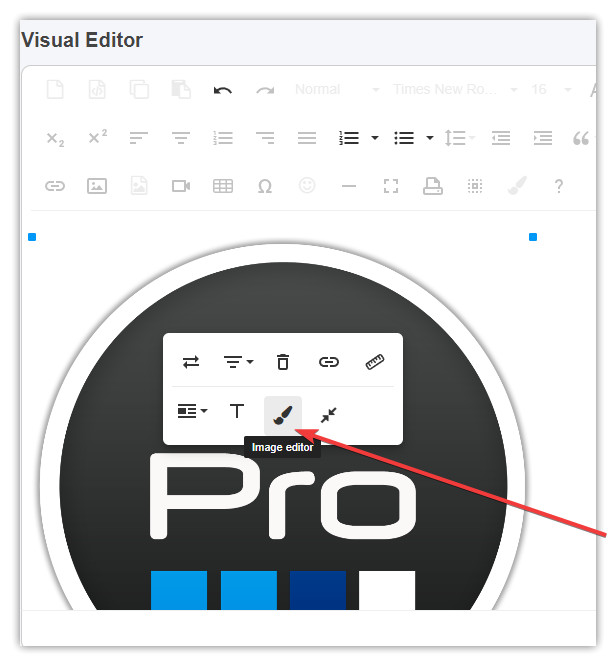Viewport: 616px width, 666px height.
Task: Click the Align Center icon in main toolbar
Action: (x=181, y=138)
